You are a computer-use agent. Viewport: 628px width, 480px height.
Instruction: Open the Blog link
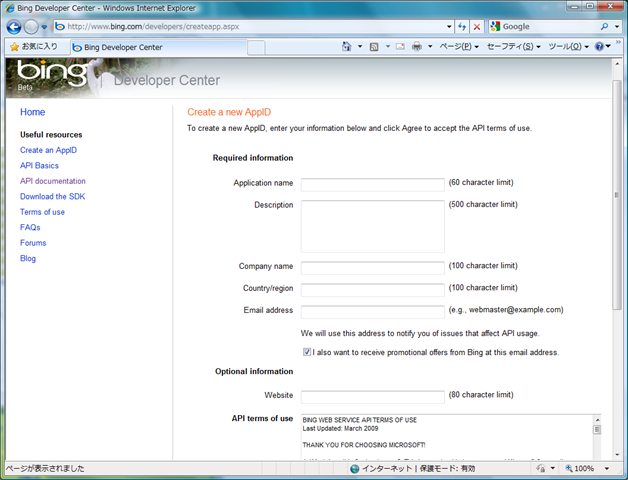pos(28,258)
